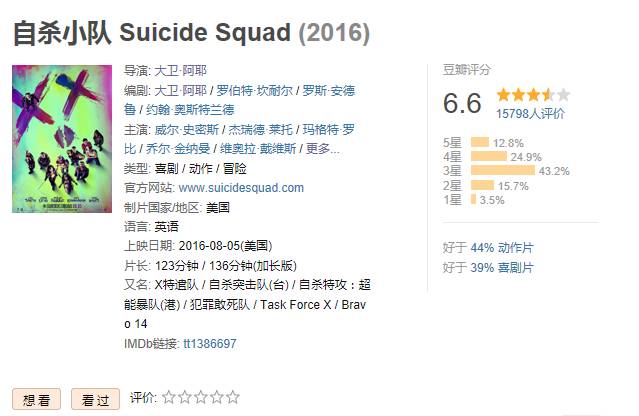This screenshot has width=639, height=416.
Task: Select the fourth star in 评价 row
Action: coord(216,397)
